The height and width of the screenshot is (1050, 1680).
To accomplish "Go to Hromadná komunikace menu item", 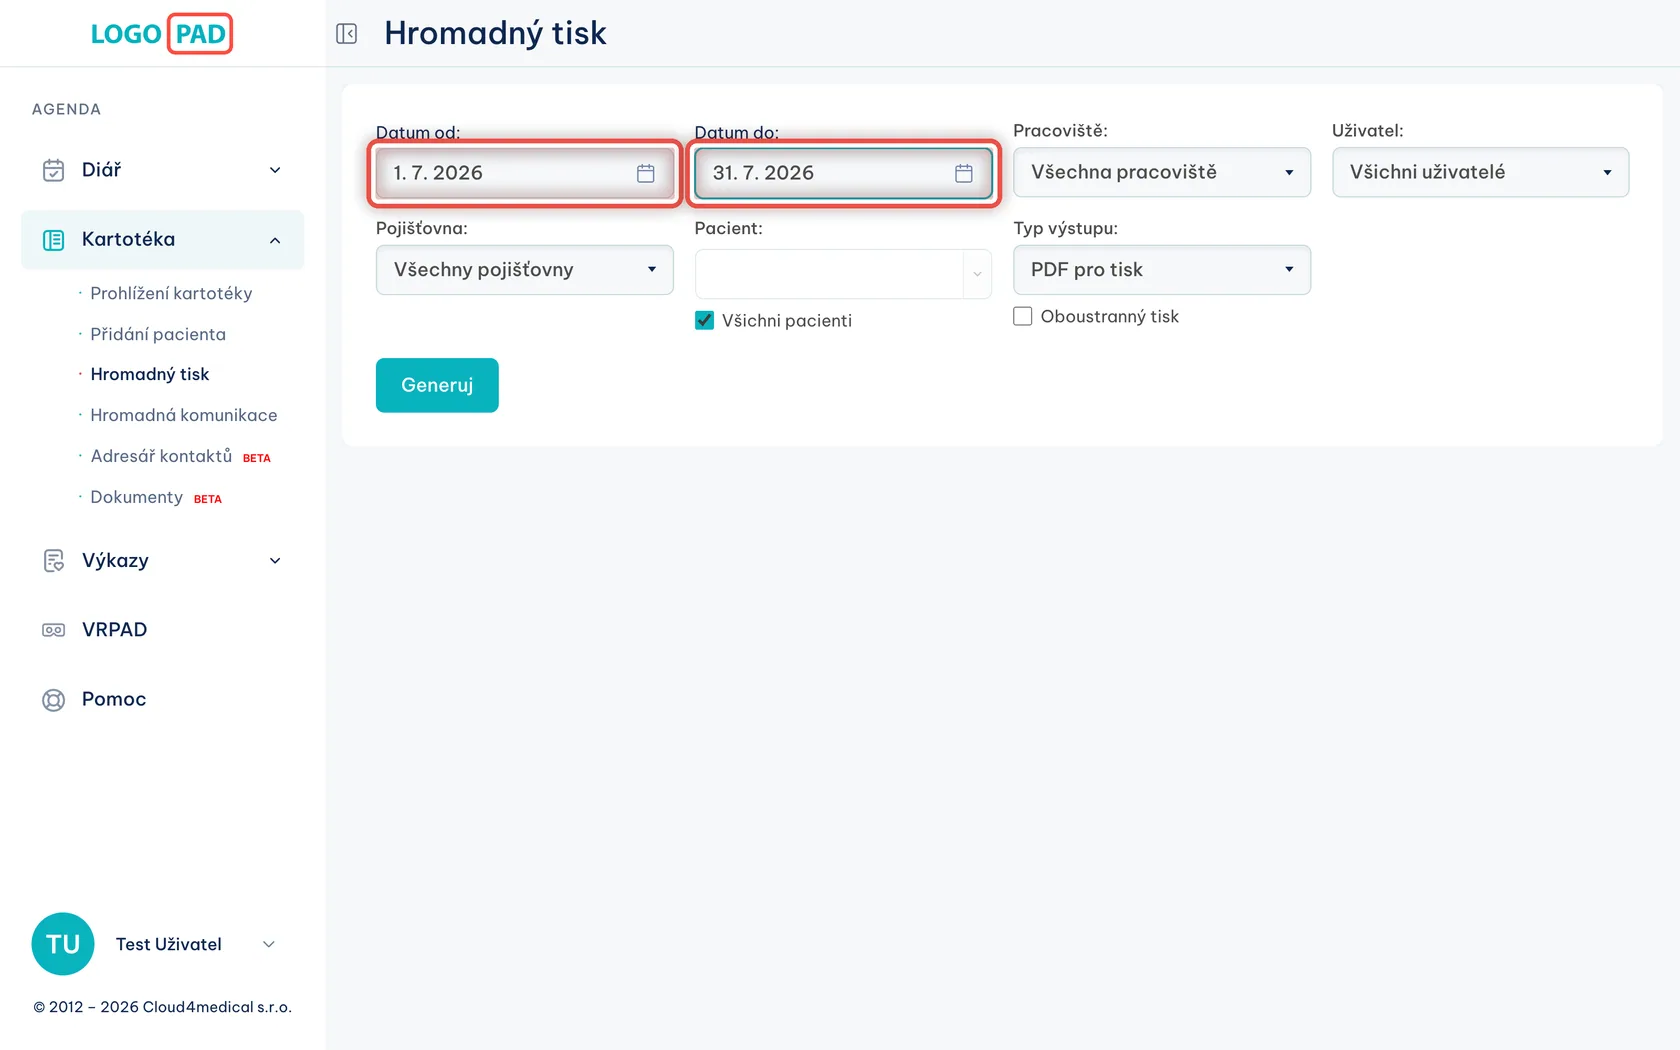I will point(184,415).
